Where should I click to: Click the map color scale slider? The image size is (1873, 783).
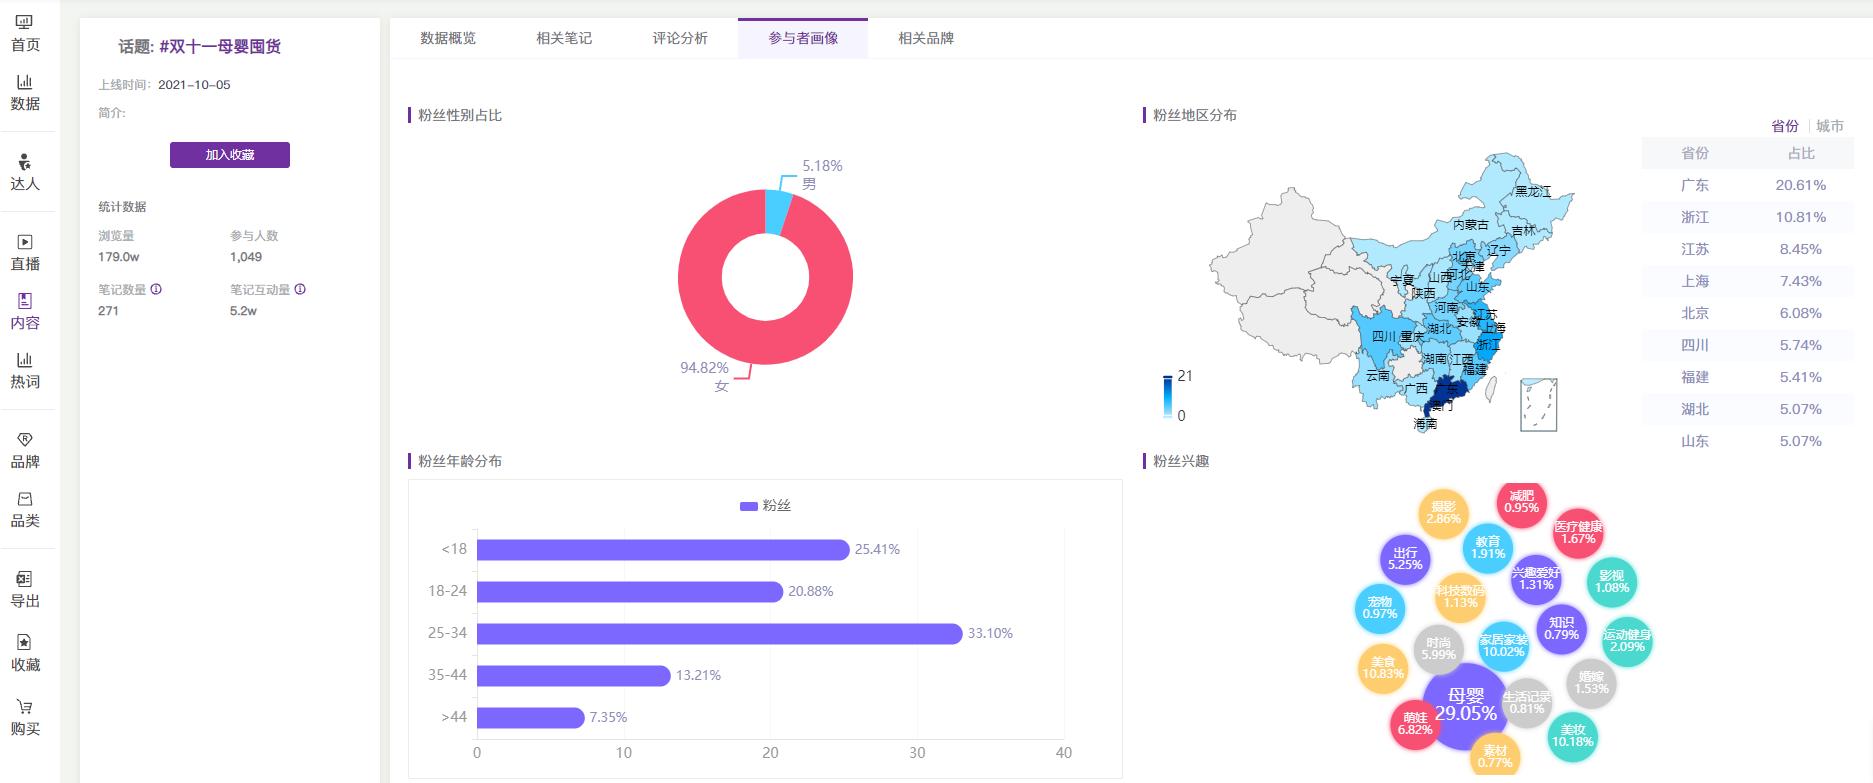coord(1167,396)
